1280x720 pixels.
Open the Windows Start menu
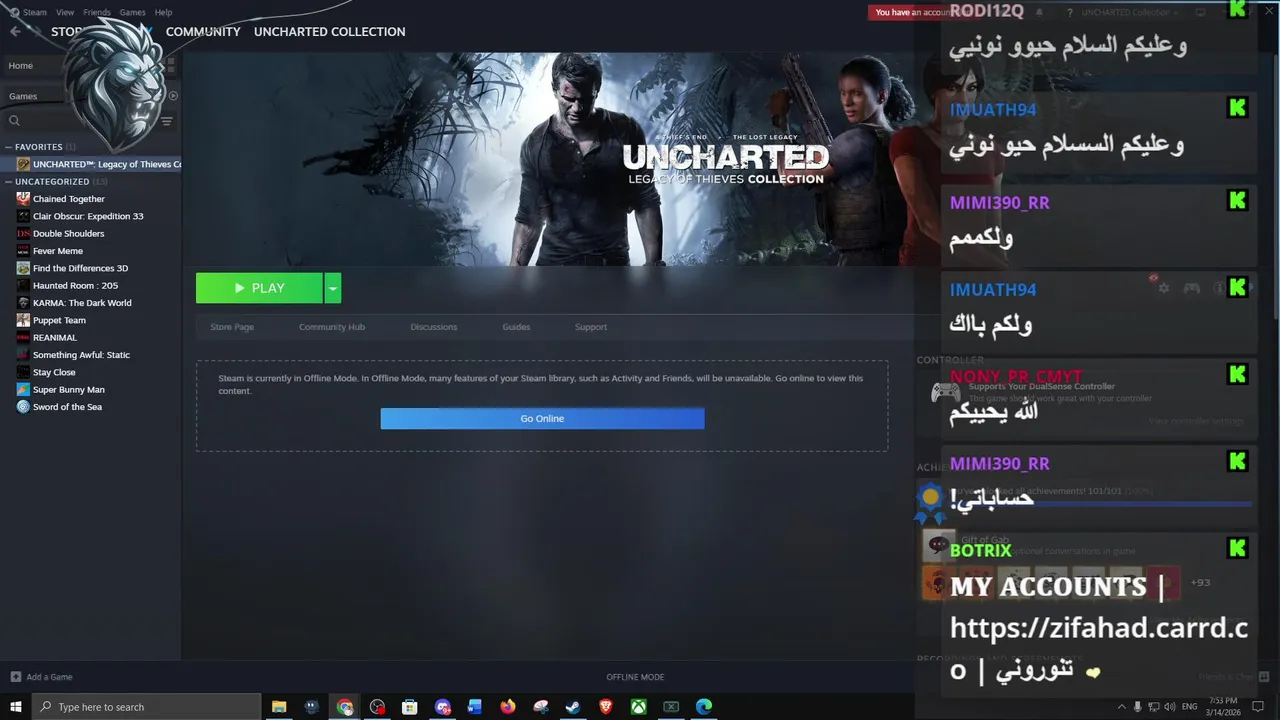16,707
